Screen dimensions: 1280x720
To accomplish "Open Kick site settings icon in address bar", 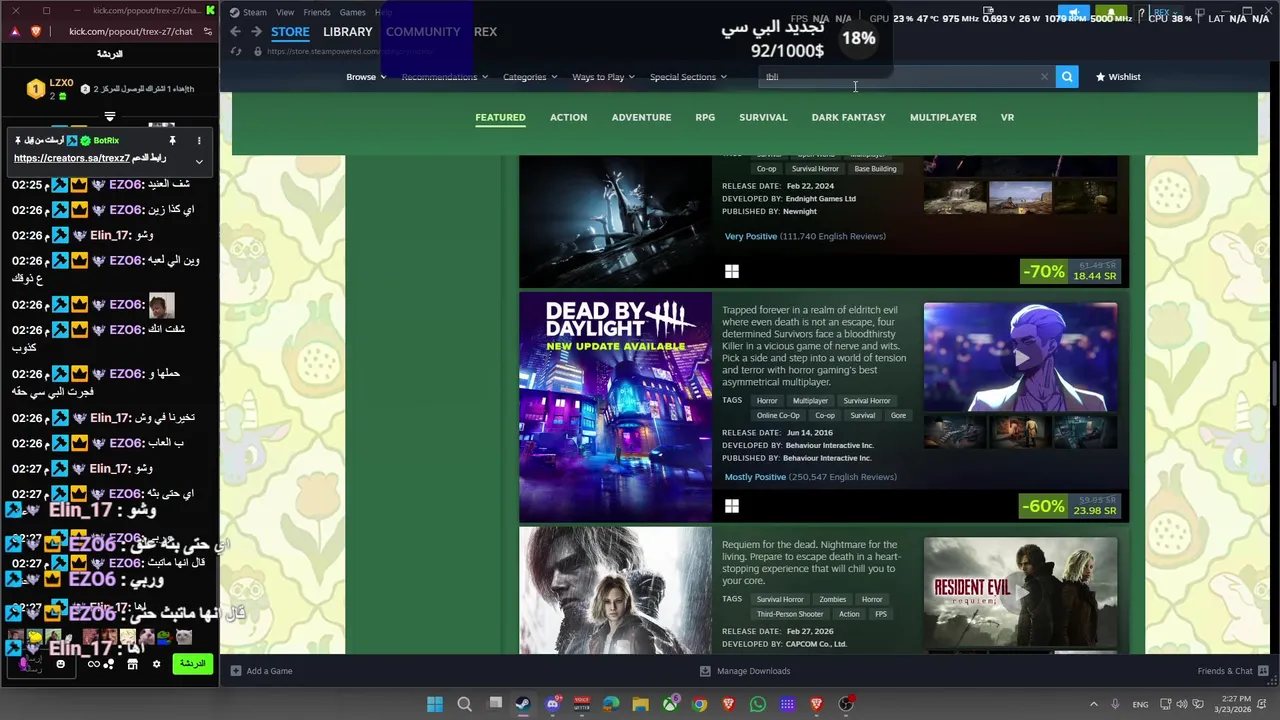I will [x=207, y=32].
